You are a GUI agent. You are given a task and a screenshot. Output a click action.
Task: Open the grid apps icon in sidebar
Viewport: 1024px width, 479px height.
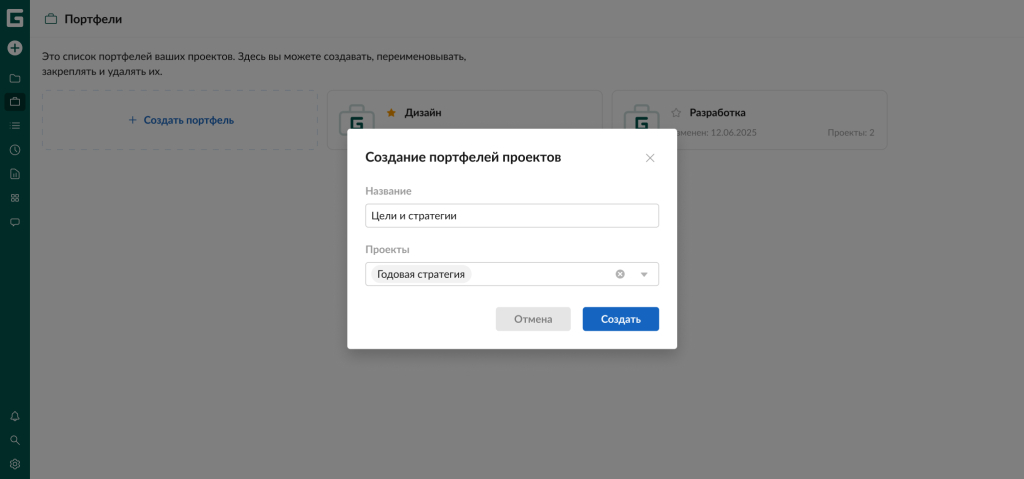14,198
